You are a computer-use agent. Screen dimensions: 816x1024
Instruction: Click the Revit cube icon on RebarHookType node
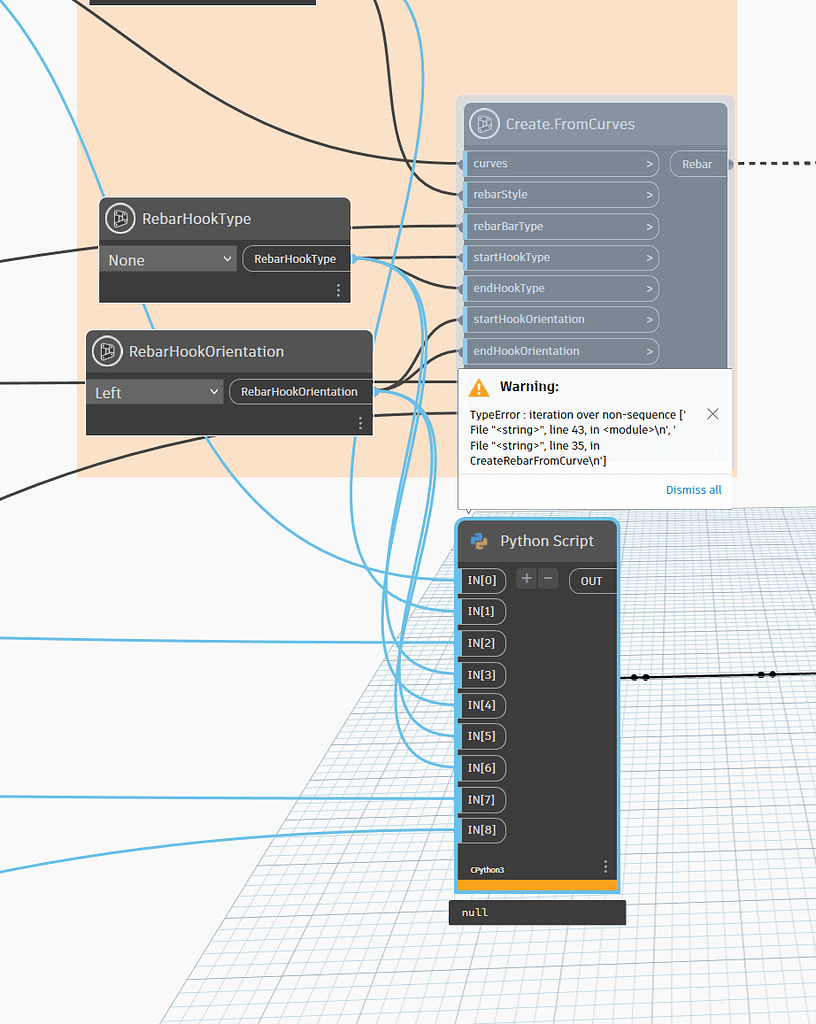pos(121,218)
